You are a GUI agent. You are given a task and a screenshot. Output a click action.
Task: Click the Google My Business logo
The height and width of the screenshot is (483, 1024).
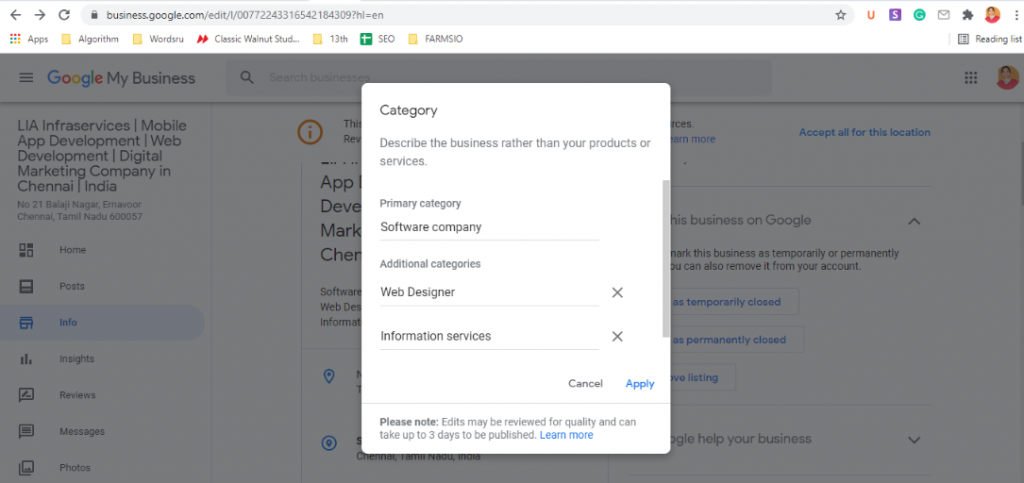[121, 78]
